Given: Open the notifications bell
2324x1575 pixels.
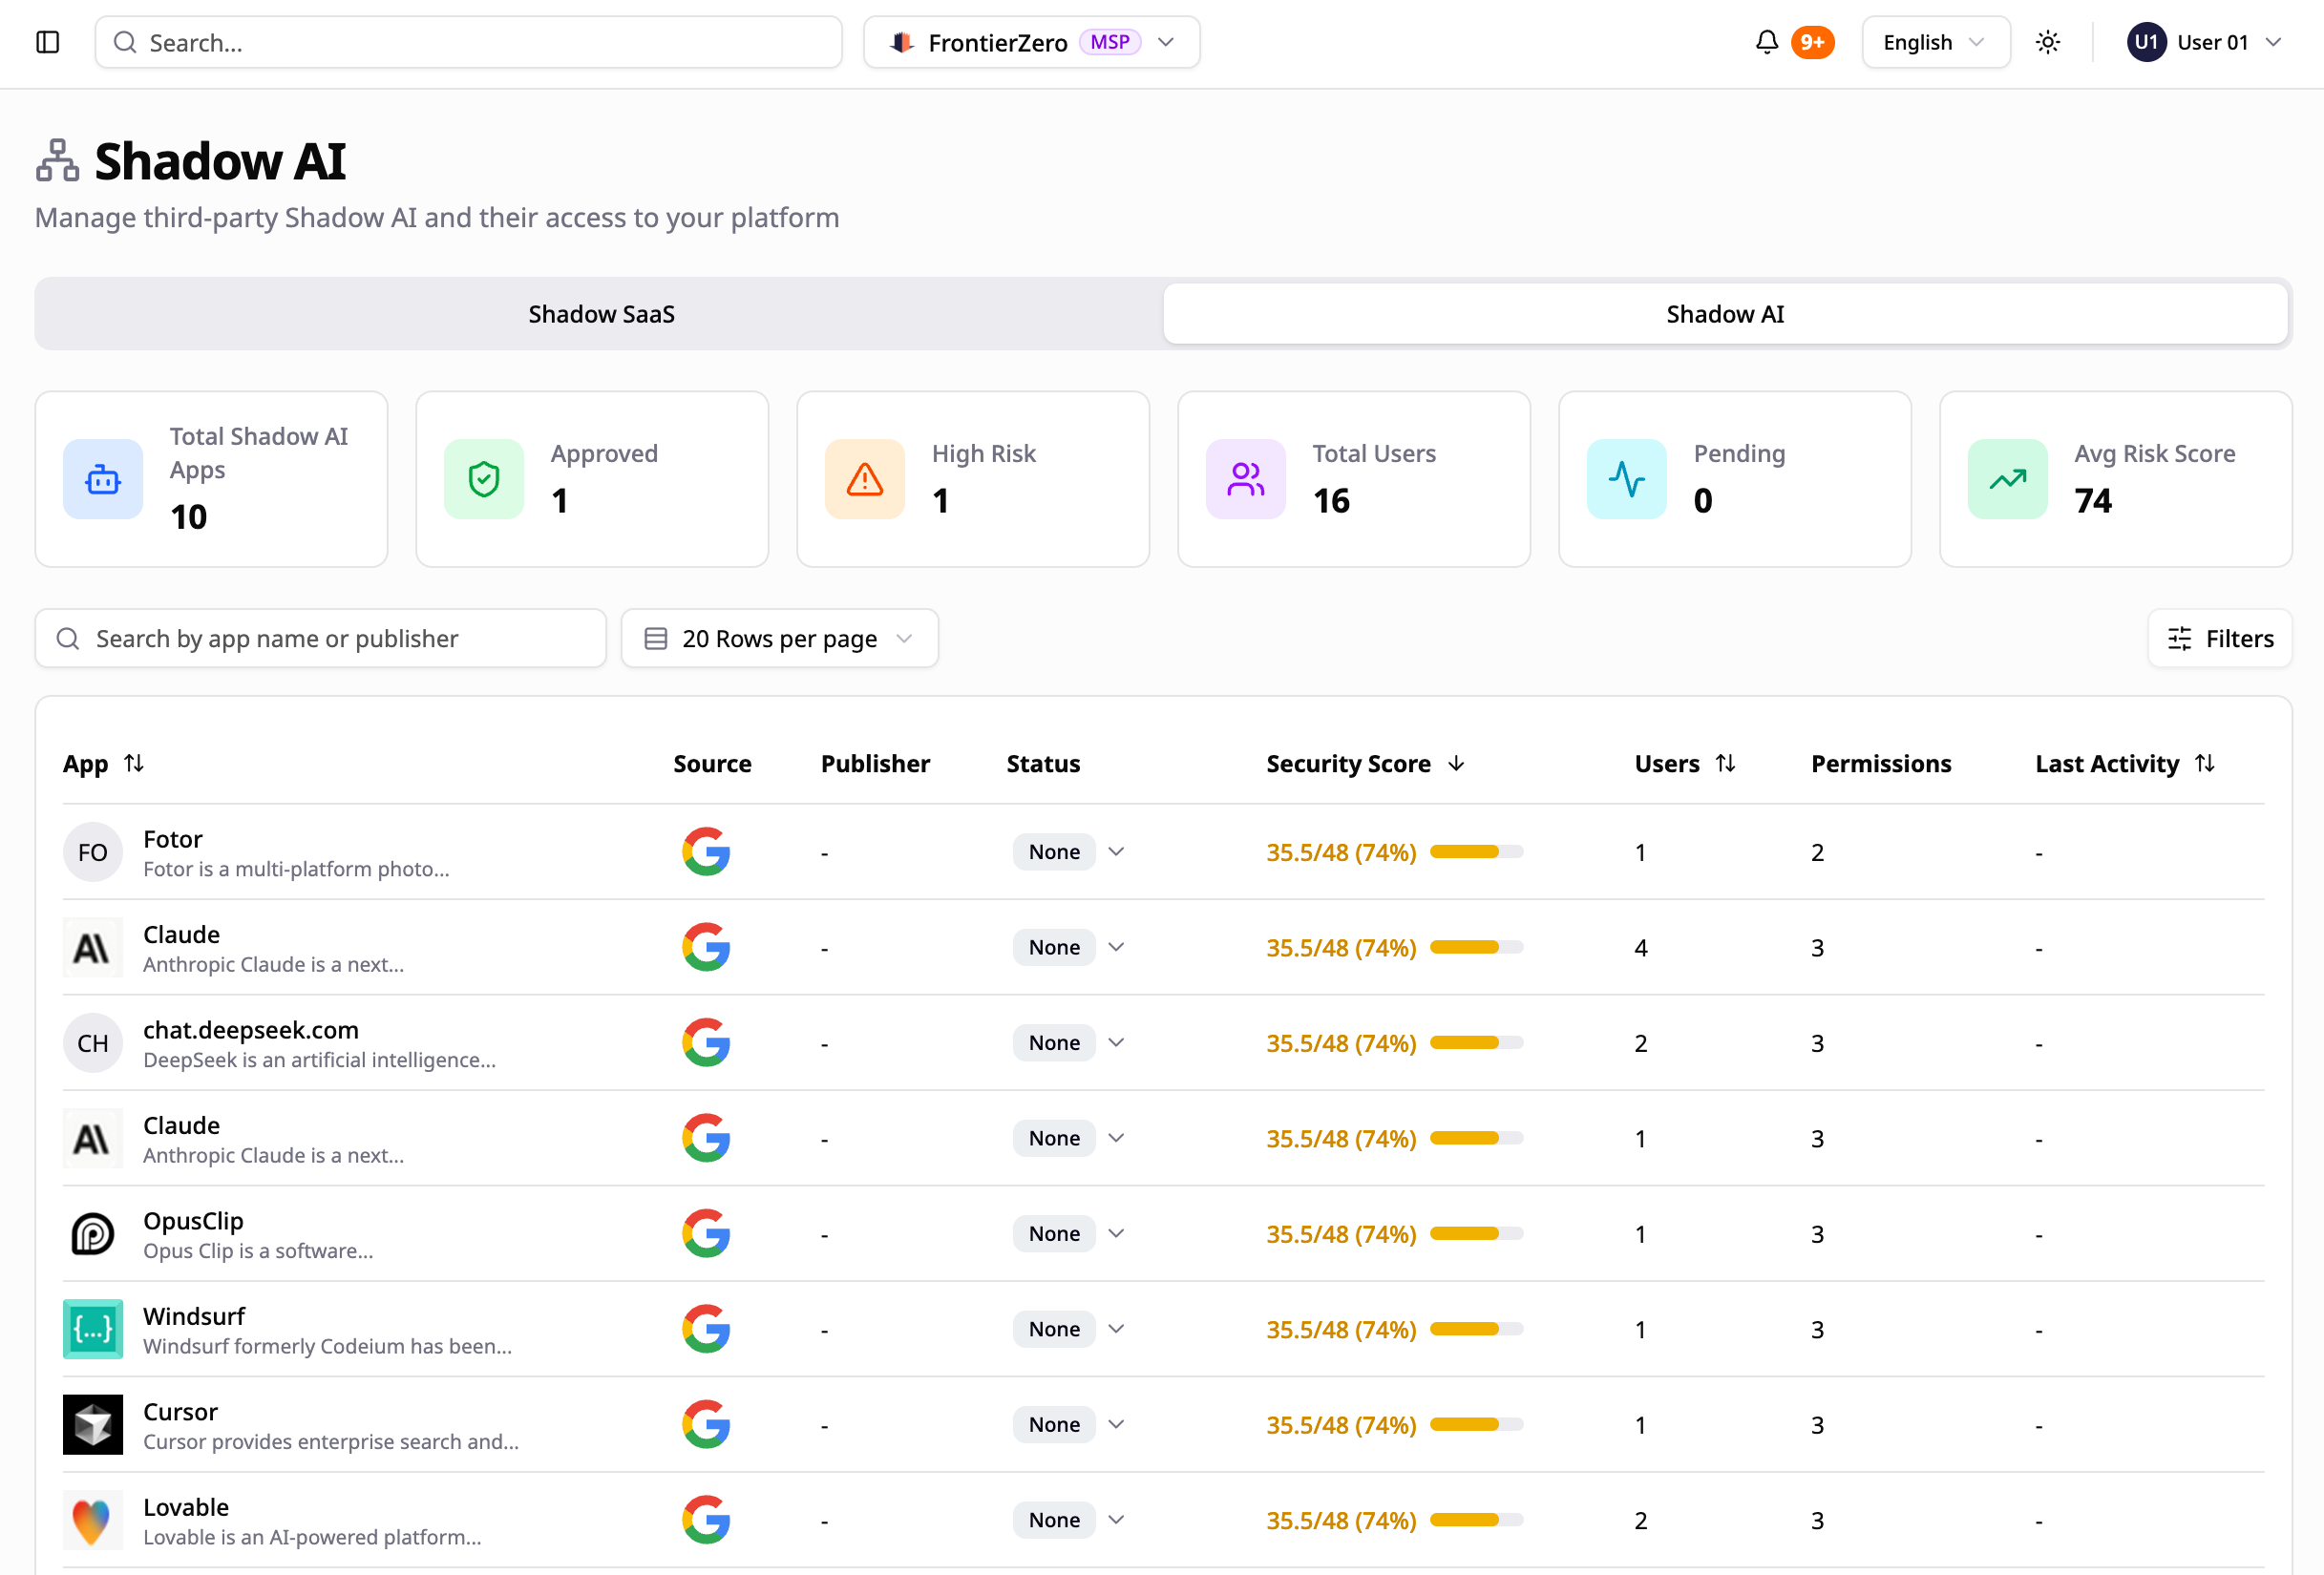Looking at the screenshot, I should point(1766,42).
